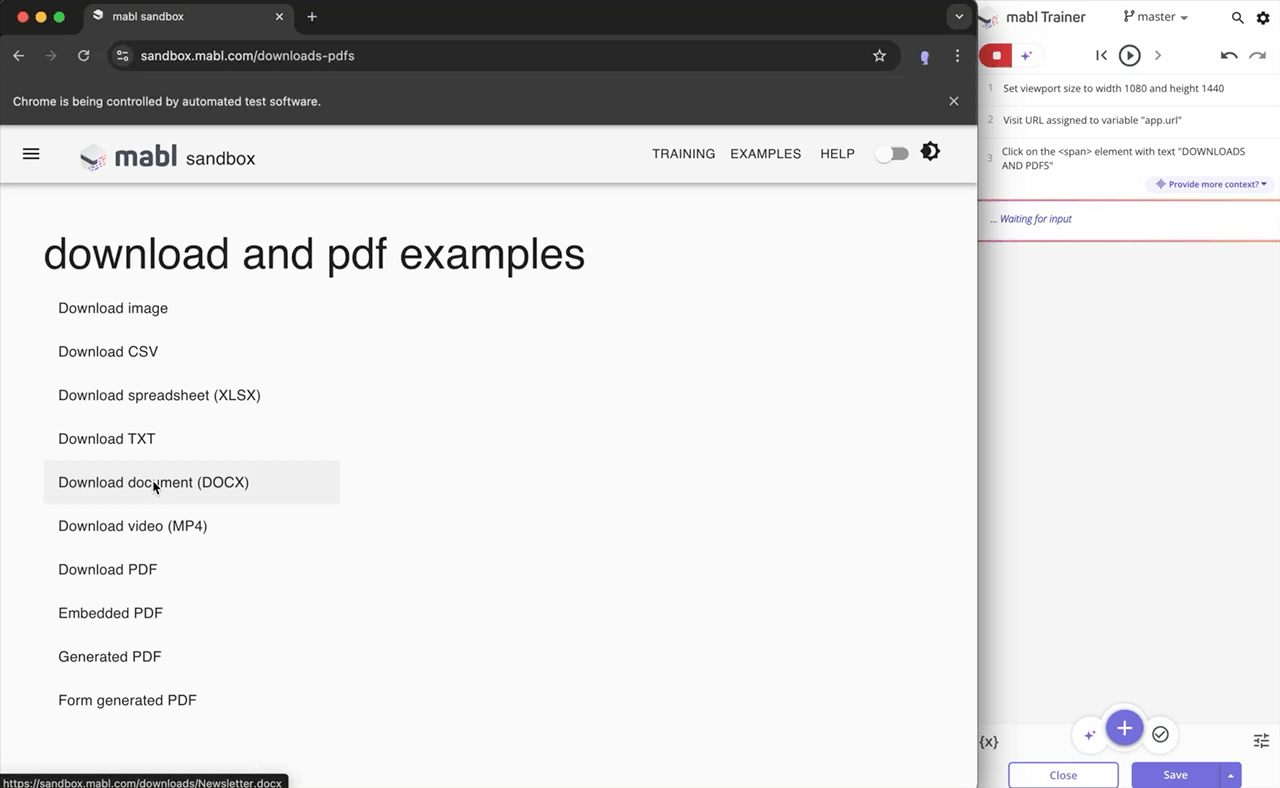Switch to the mabl sandbox browser tab
1280x788 pixels.
pos(148,16)
